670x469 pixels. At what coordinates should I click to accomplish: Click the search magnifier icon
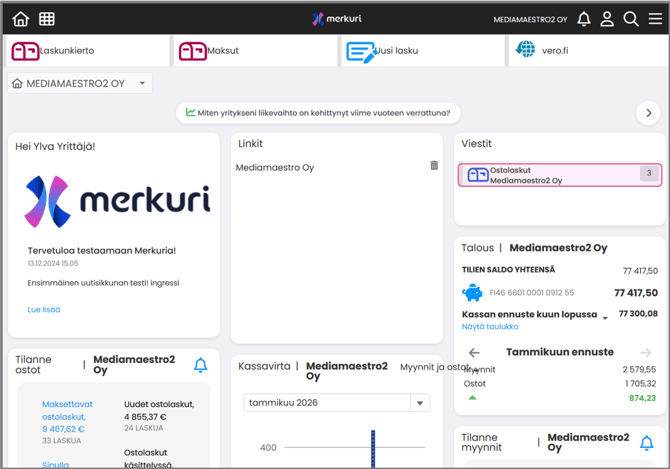pyautogui.click(x=631, y=19)
